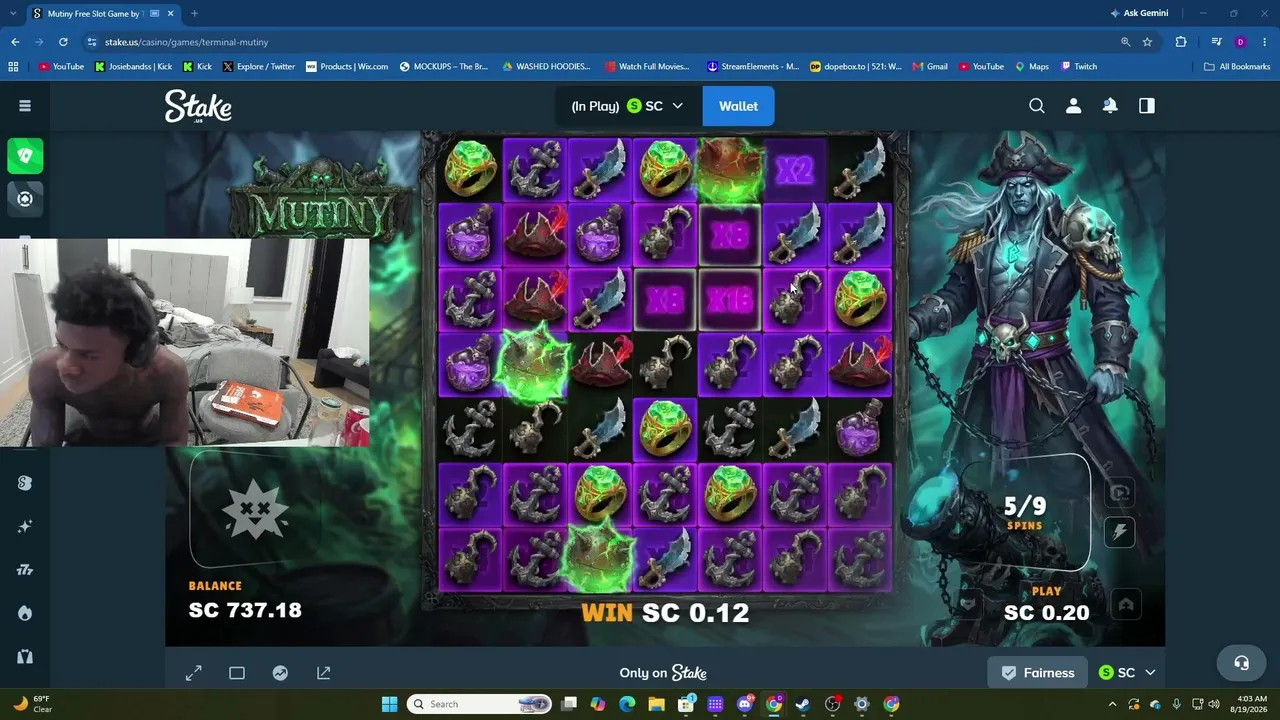Toggle turbo lightning bolt button
This screenshot has width=1280, height=720.
click(1120, 532)
